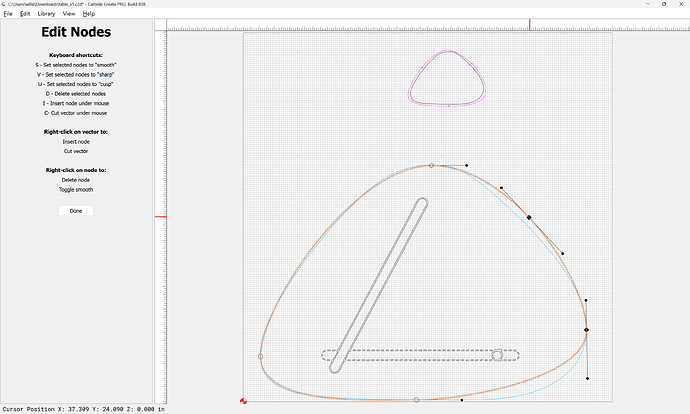Click the handle point right of the bottom node
Screen dimensions: 690x414
(x=461, y=400)
